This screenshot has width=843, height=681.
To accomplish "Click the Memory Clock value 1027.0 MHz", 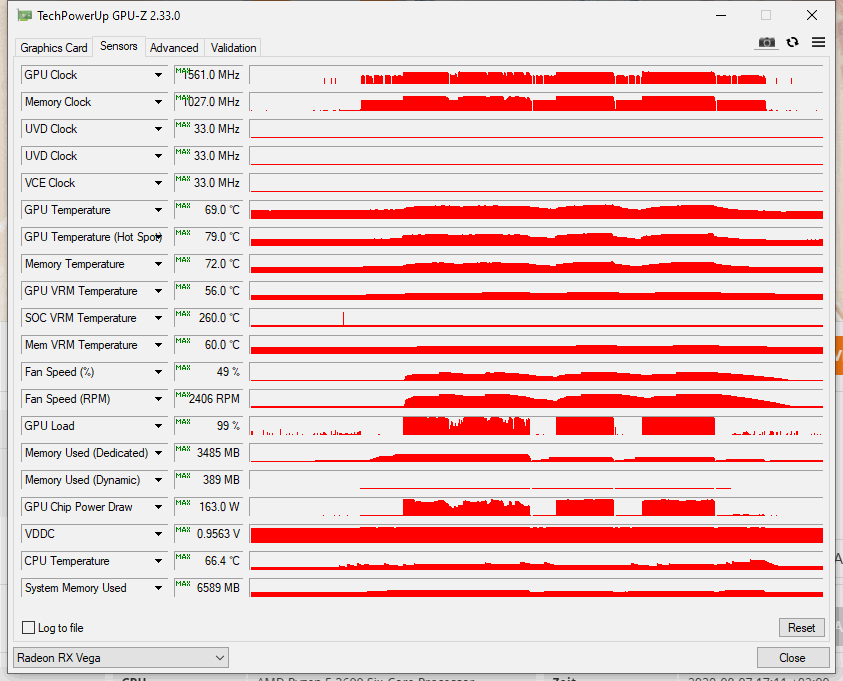I will pyautogui.click(x=209, y=102).
